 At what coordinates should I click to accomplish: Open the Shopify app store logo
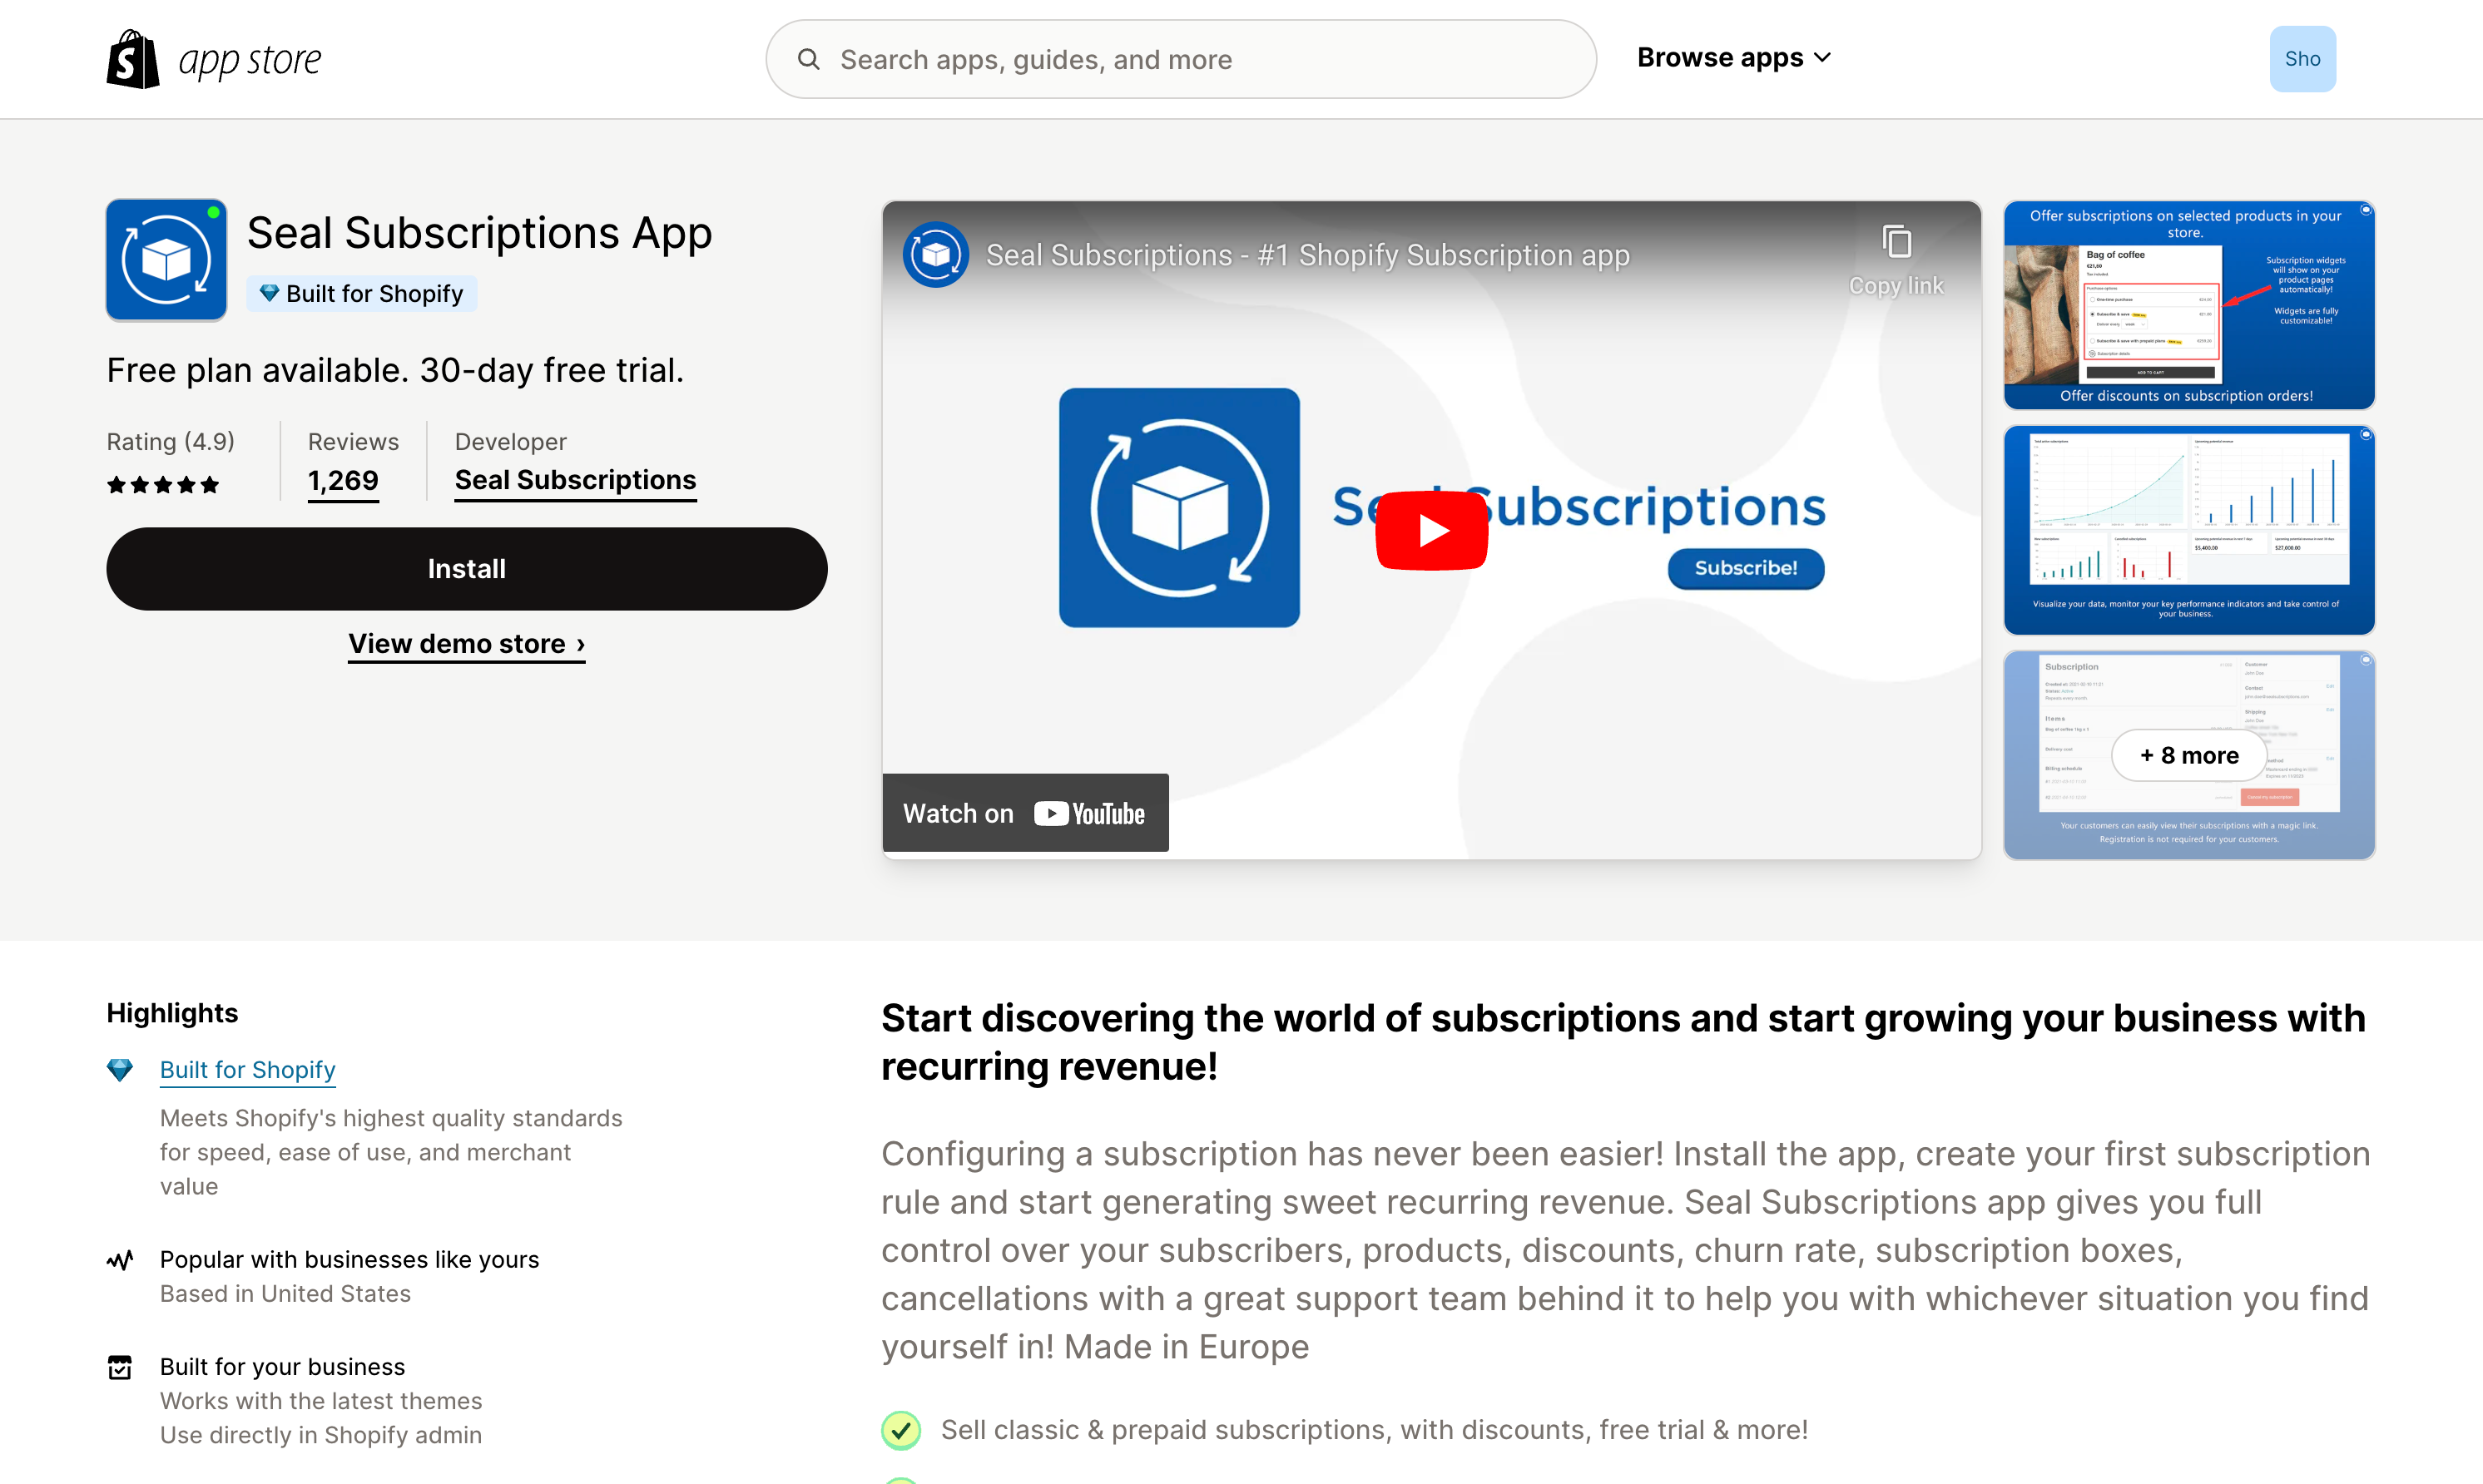(214, 59)
